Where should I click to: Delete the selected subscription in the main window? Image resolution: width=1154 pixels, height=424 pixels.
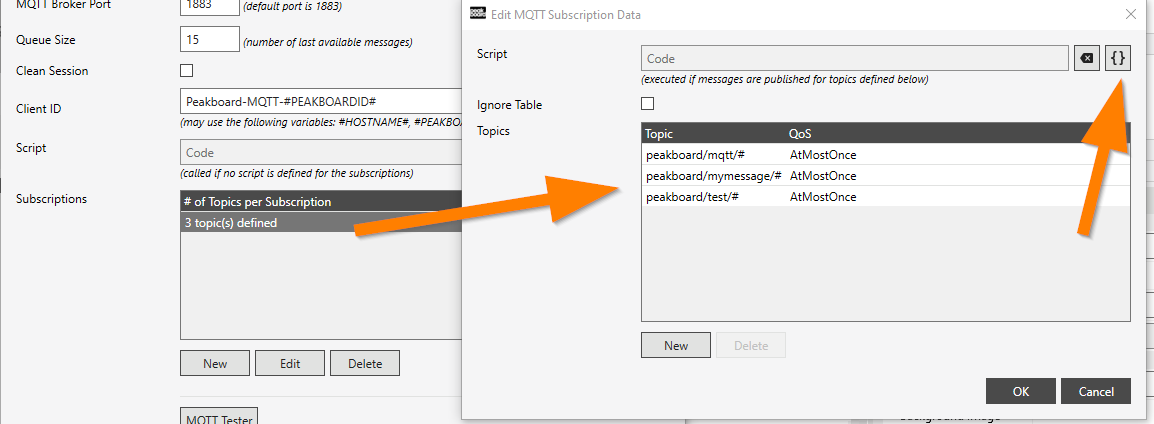tap(365, 363)
